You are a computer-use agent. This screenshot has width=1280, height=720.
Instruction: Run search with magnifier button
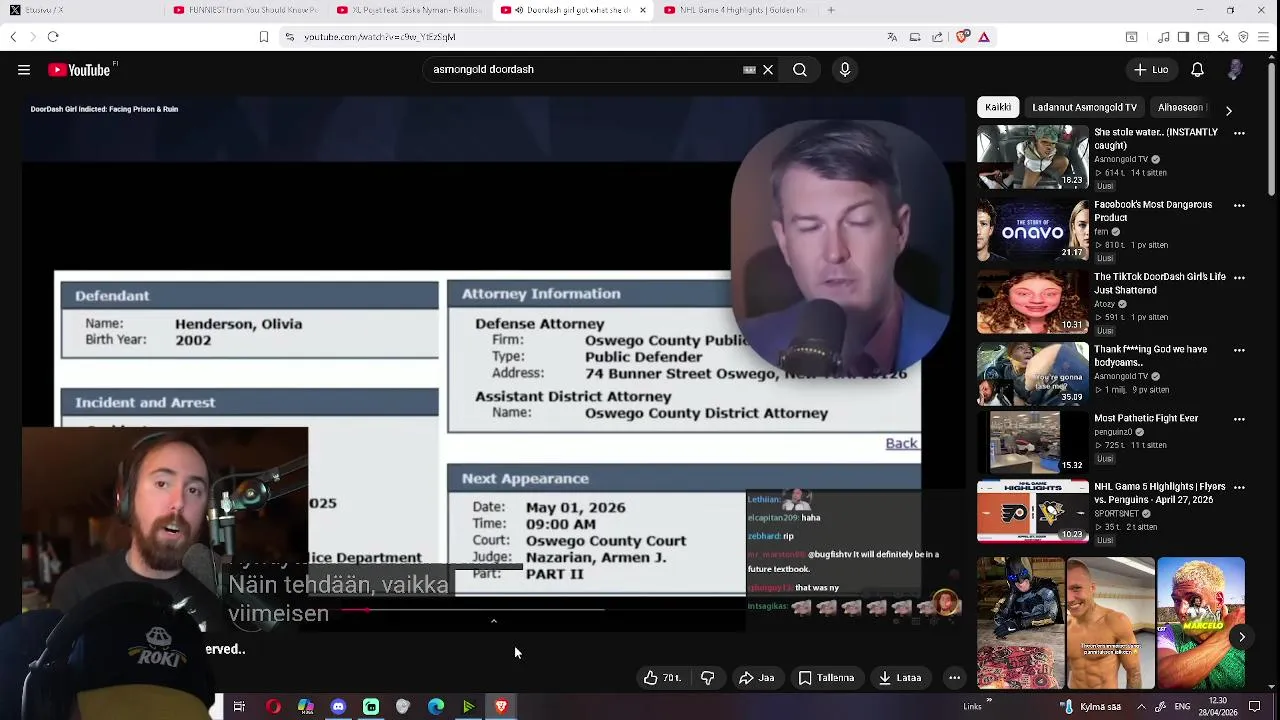(x=800, y=70)
